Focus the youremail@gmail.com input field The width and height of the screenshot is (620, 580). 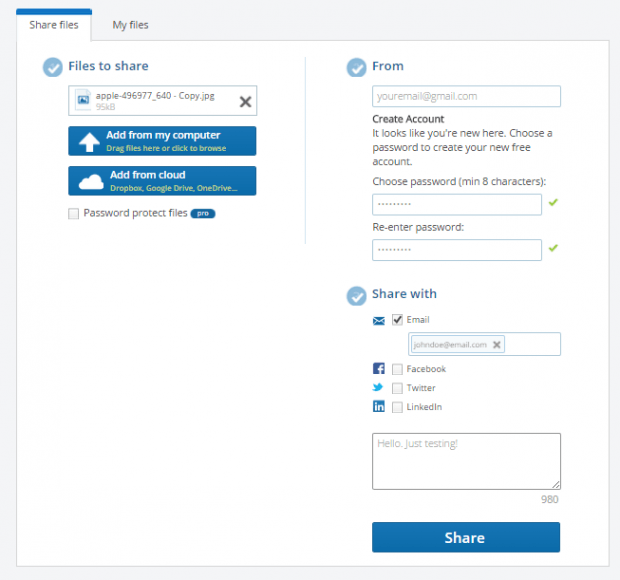tap(466, 96)
